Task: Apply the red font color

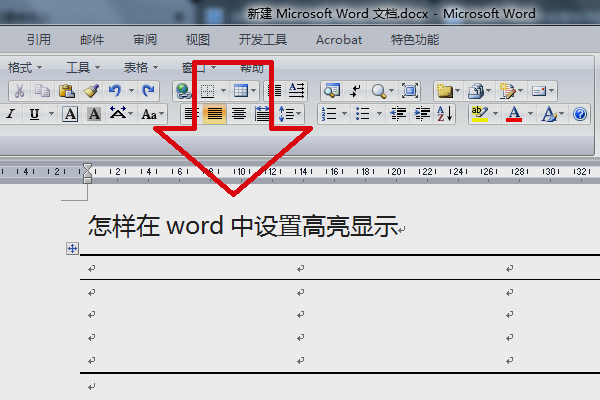Action: pyautogui.click(x=514, y=114)
